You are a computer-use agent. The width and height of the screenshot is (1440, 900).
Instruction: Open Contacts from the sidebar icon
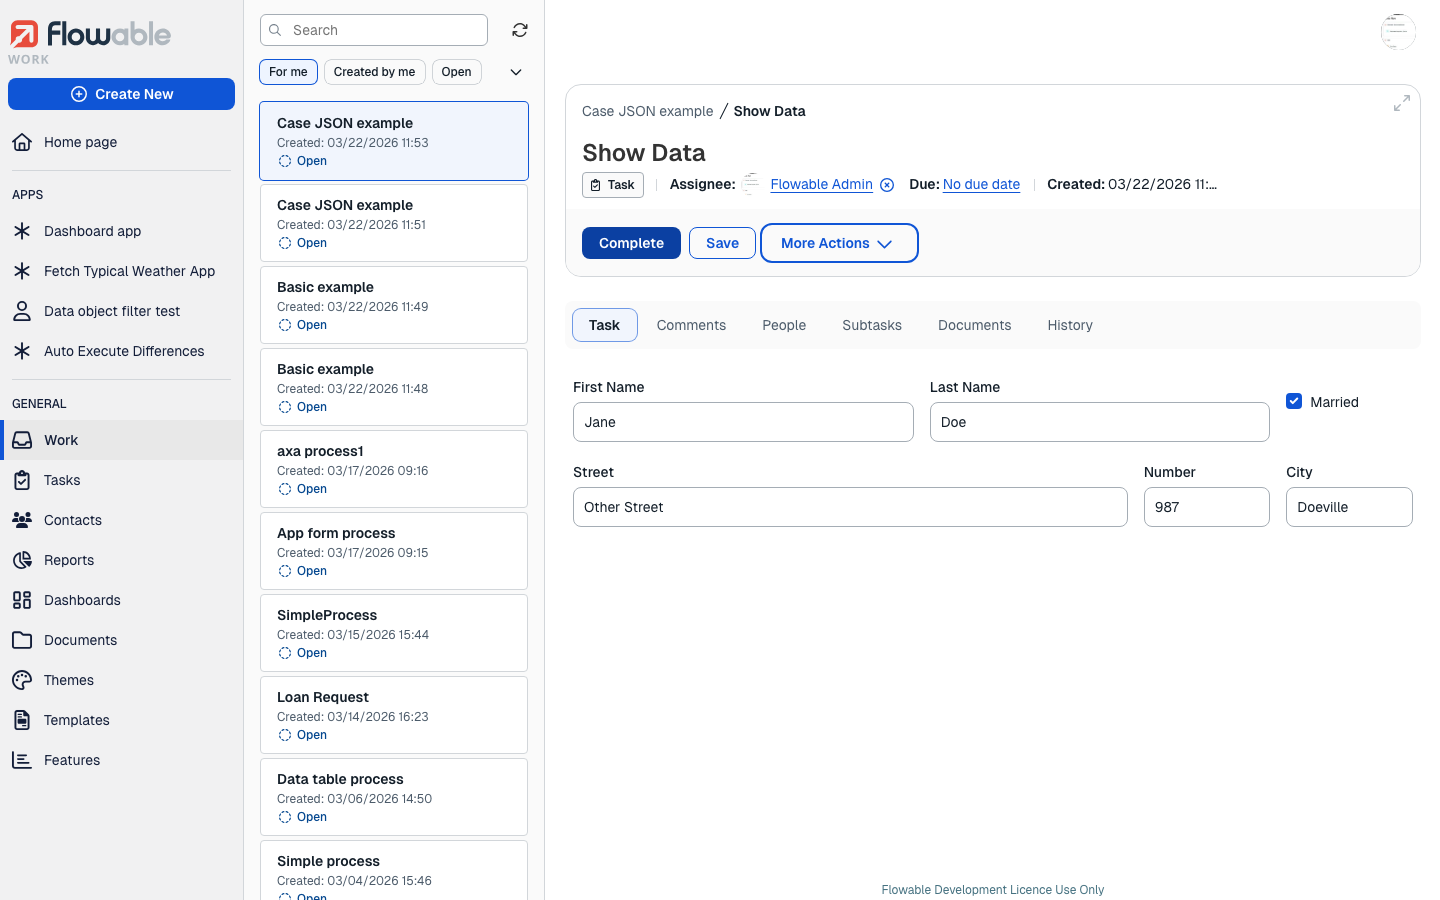click(x=22, y=520)
